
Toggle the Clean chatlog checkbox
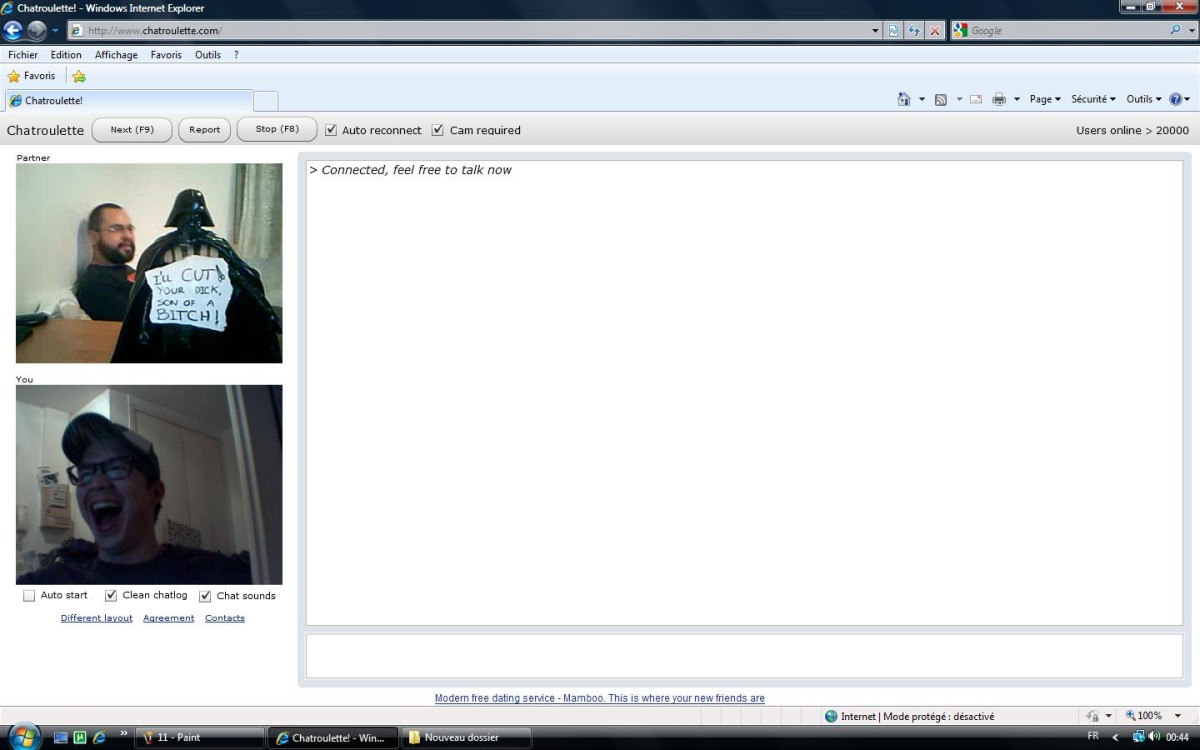[111, 596]
